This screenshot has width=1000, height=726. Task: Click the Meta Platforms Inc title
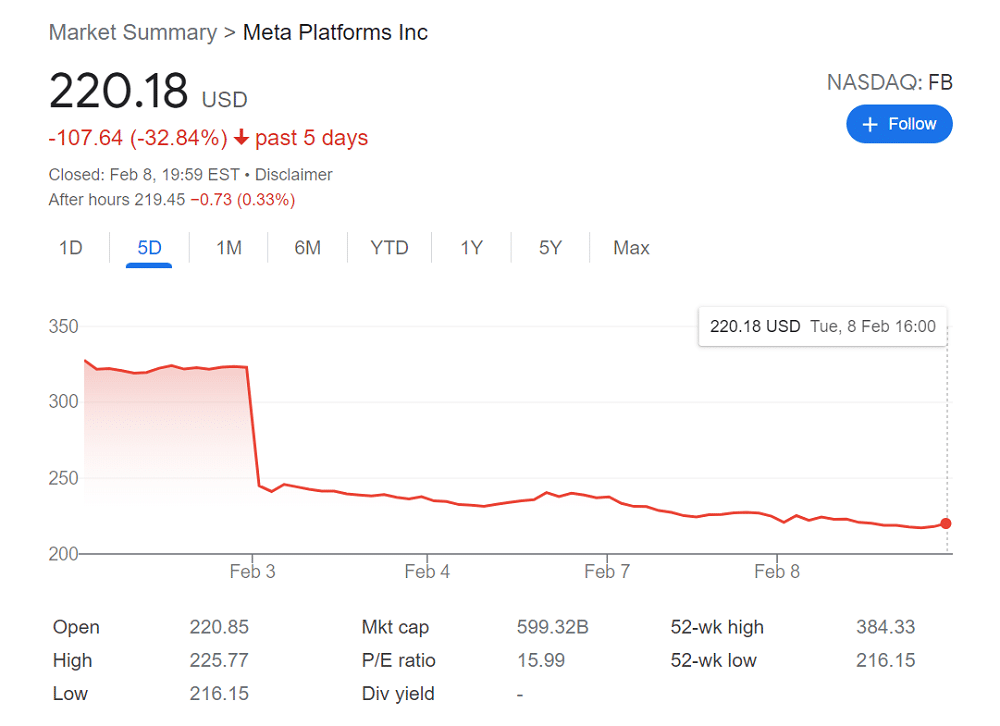pyautogui.click(x=335, y=32)
